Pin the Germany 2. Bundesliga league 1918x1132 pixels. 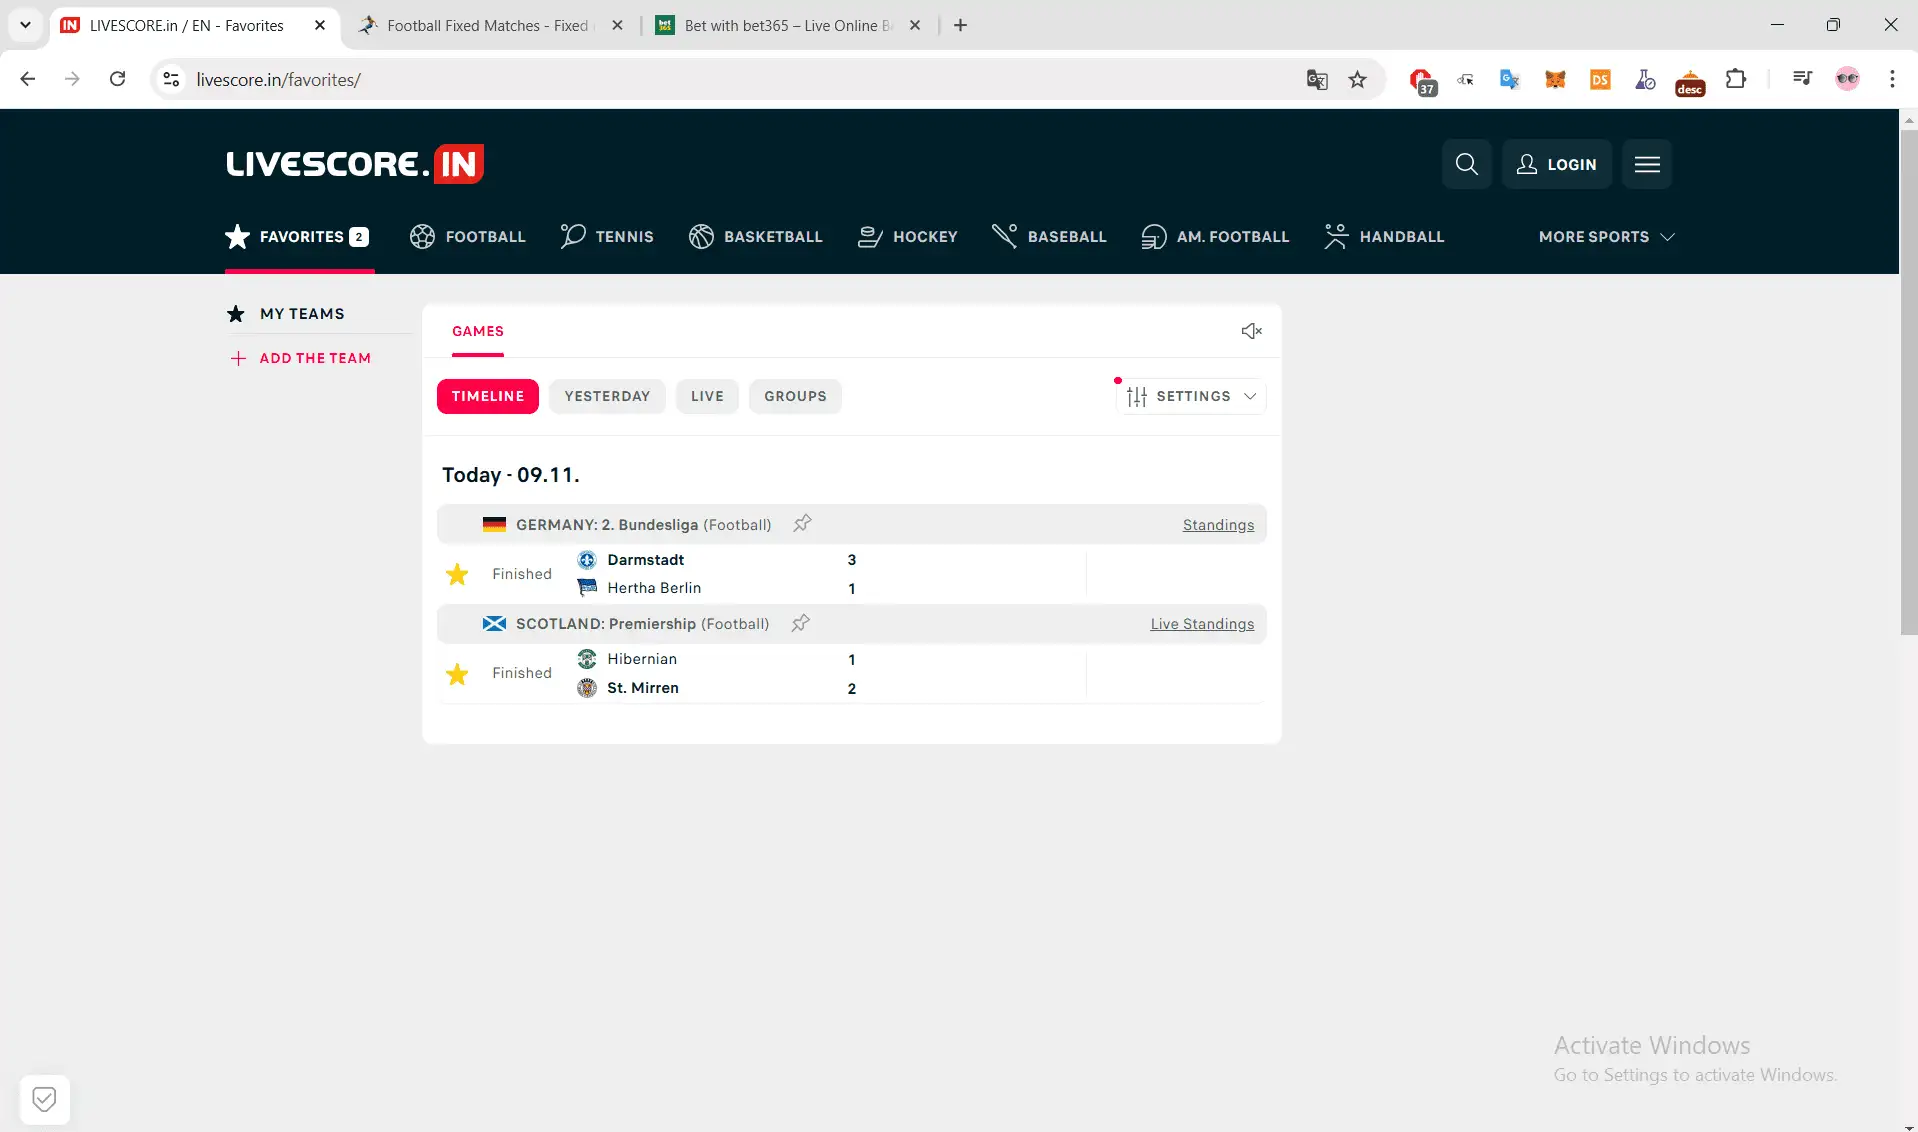coord(802,523)
